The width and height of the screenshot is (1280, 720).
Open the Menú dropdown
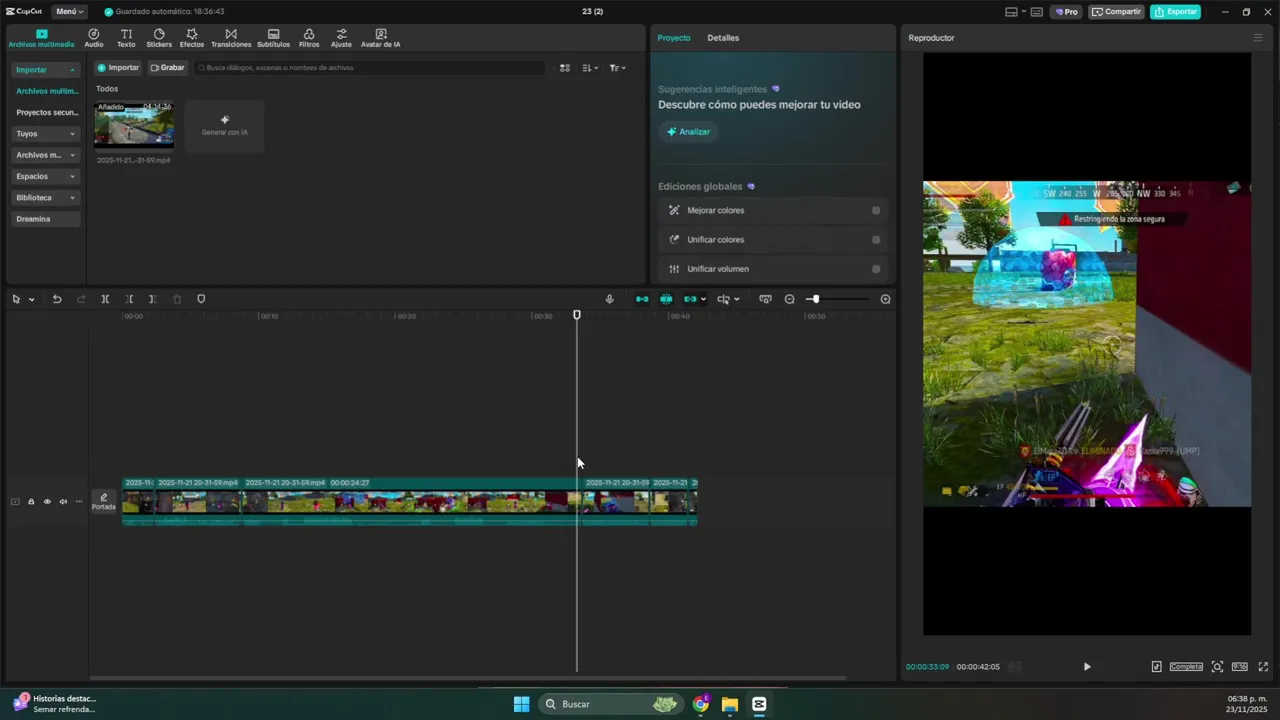click(x=69, y=12)
